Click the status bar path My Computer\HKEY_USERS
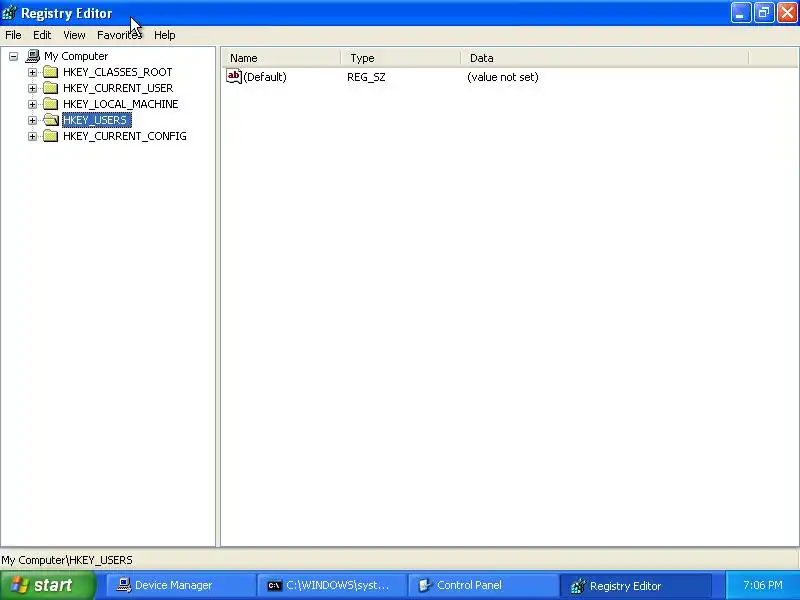The width and height of the screenshot is (800, 600). pos(67,560)
